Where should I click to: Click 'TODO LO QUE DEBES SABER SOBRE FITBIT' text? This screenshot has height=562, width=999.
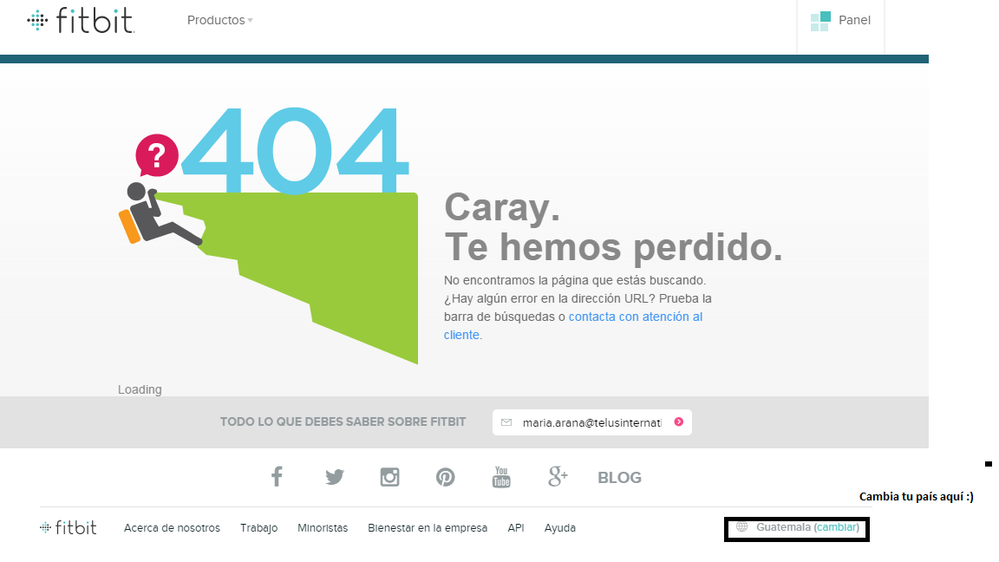tap(343, 422)
